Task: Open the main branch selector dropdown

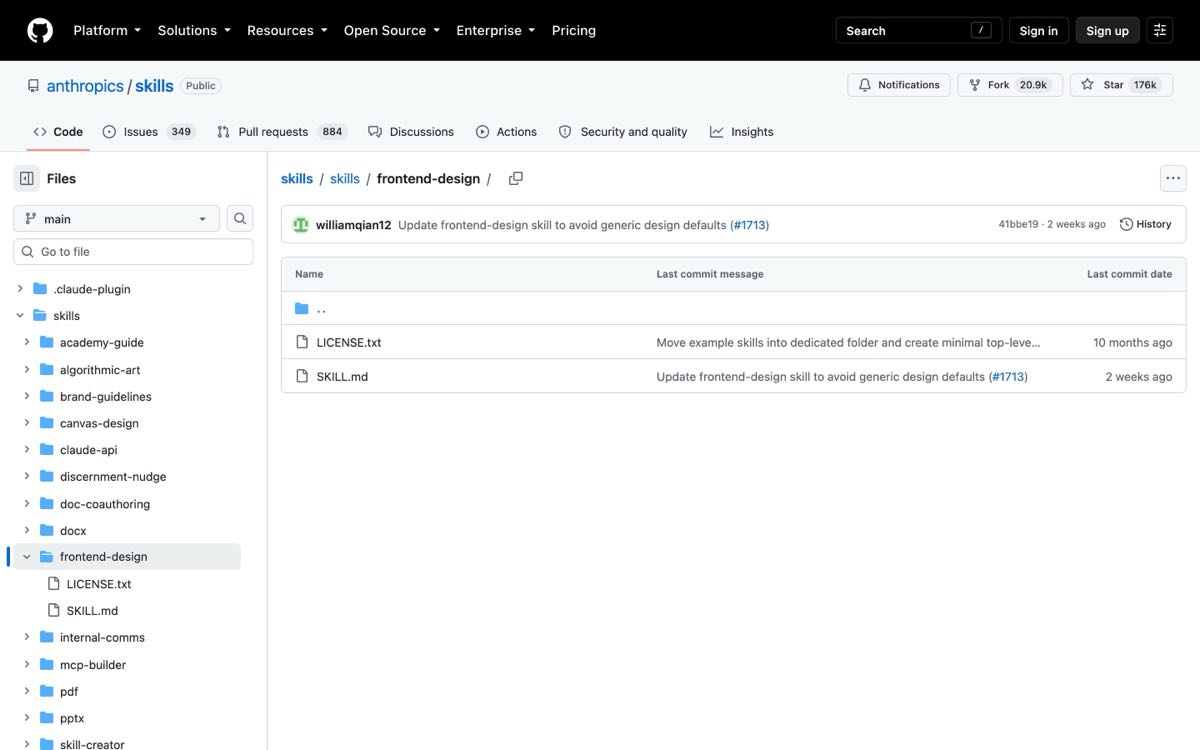Action: point(116,219)
